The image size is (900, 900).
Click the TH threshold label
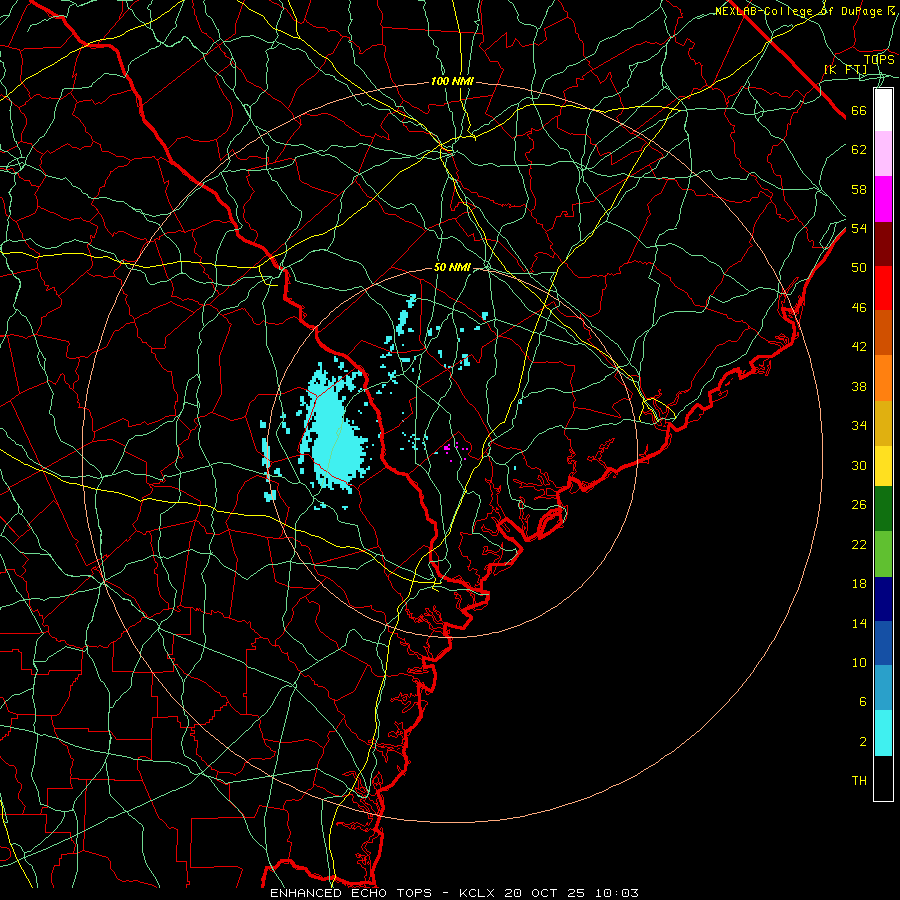pos(859,780)
